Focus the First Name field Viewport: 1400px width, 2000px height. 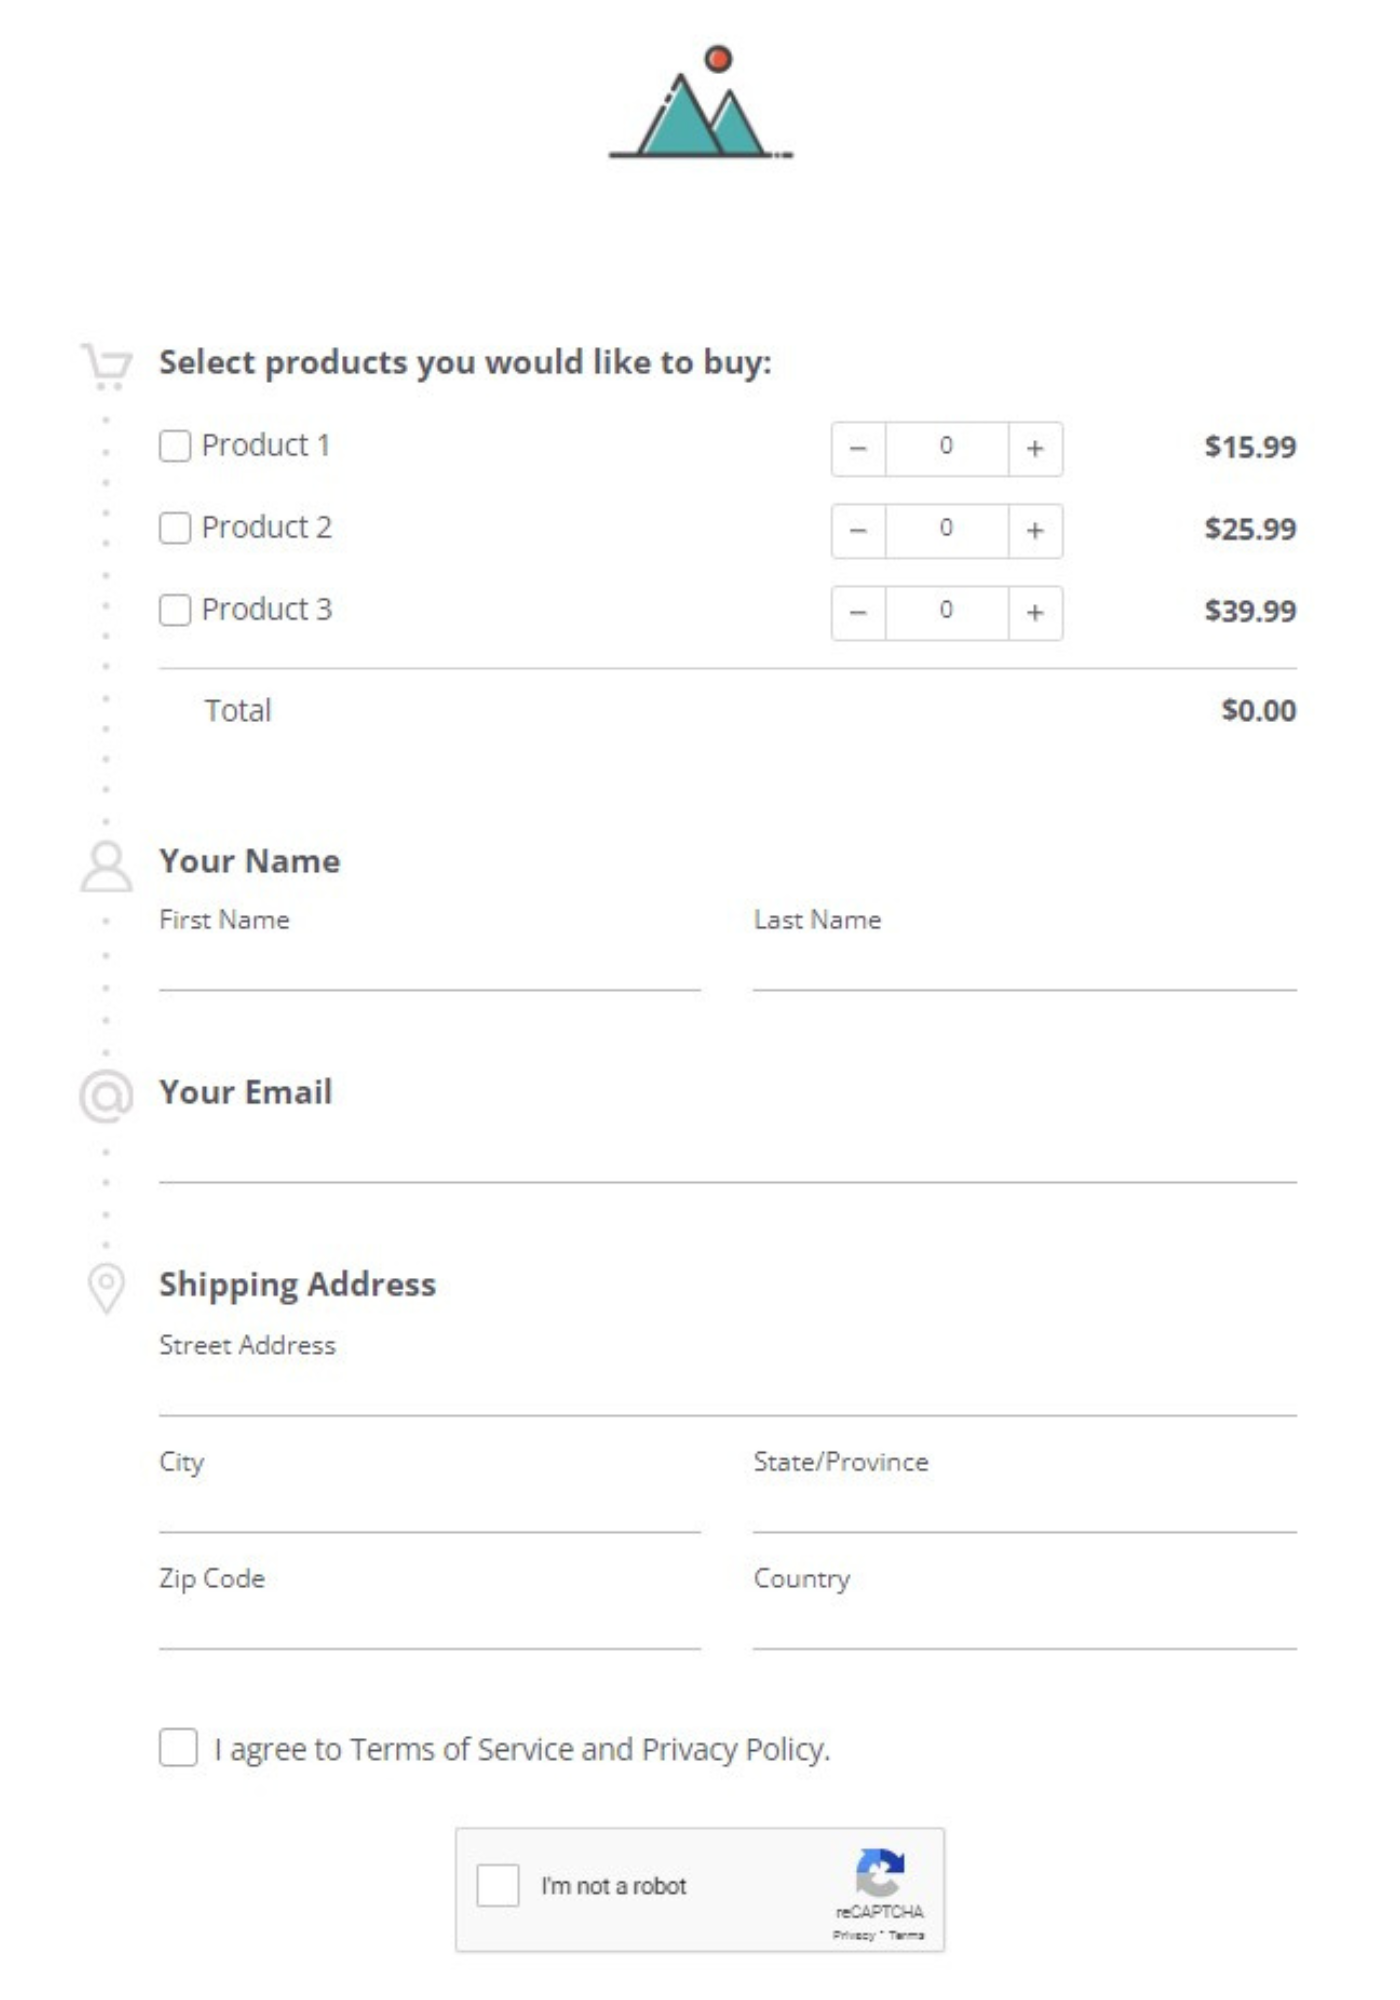pos(429,965)
